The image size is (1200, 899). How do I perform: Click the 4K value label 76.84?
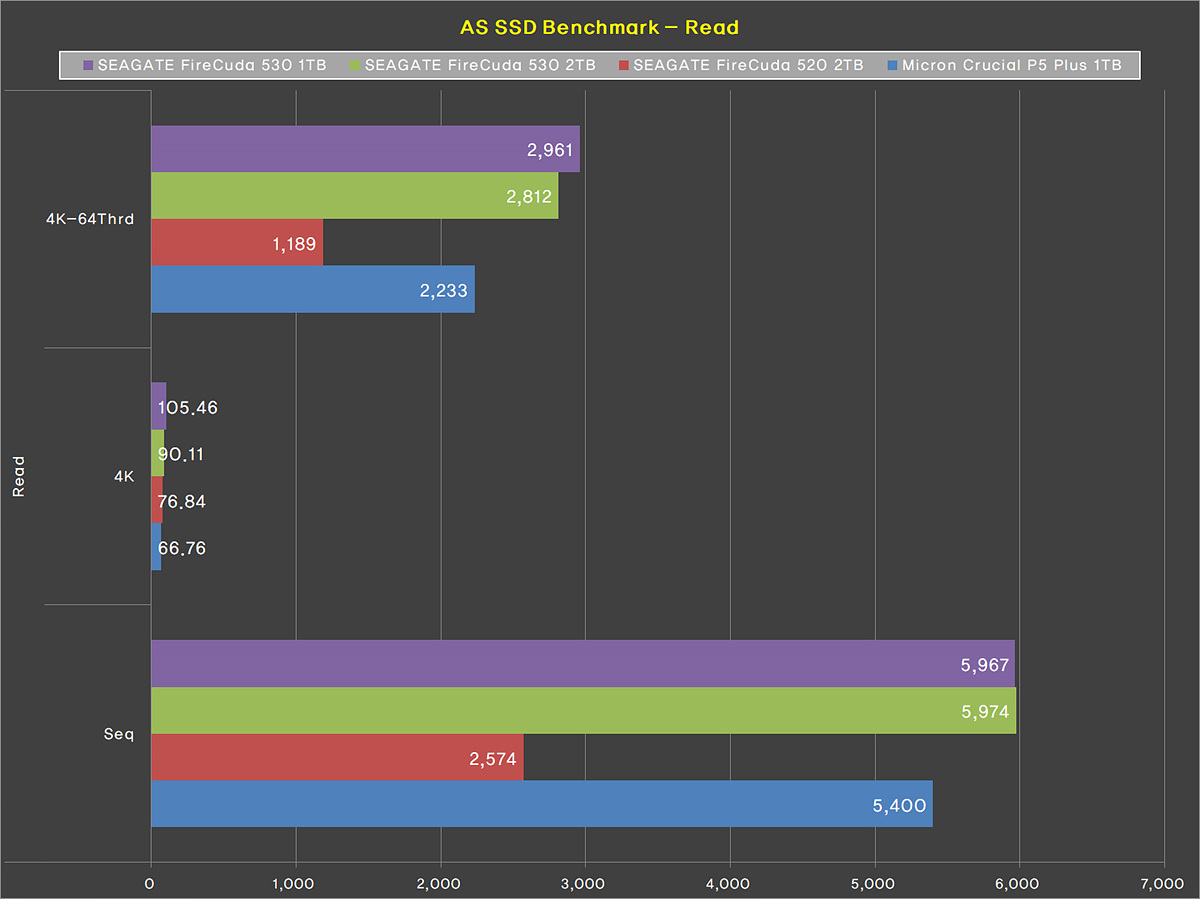(184, 501)
